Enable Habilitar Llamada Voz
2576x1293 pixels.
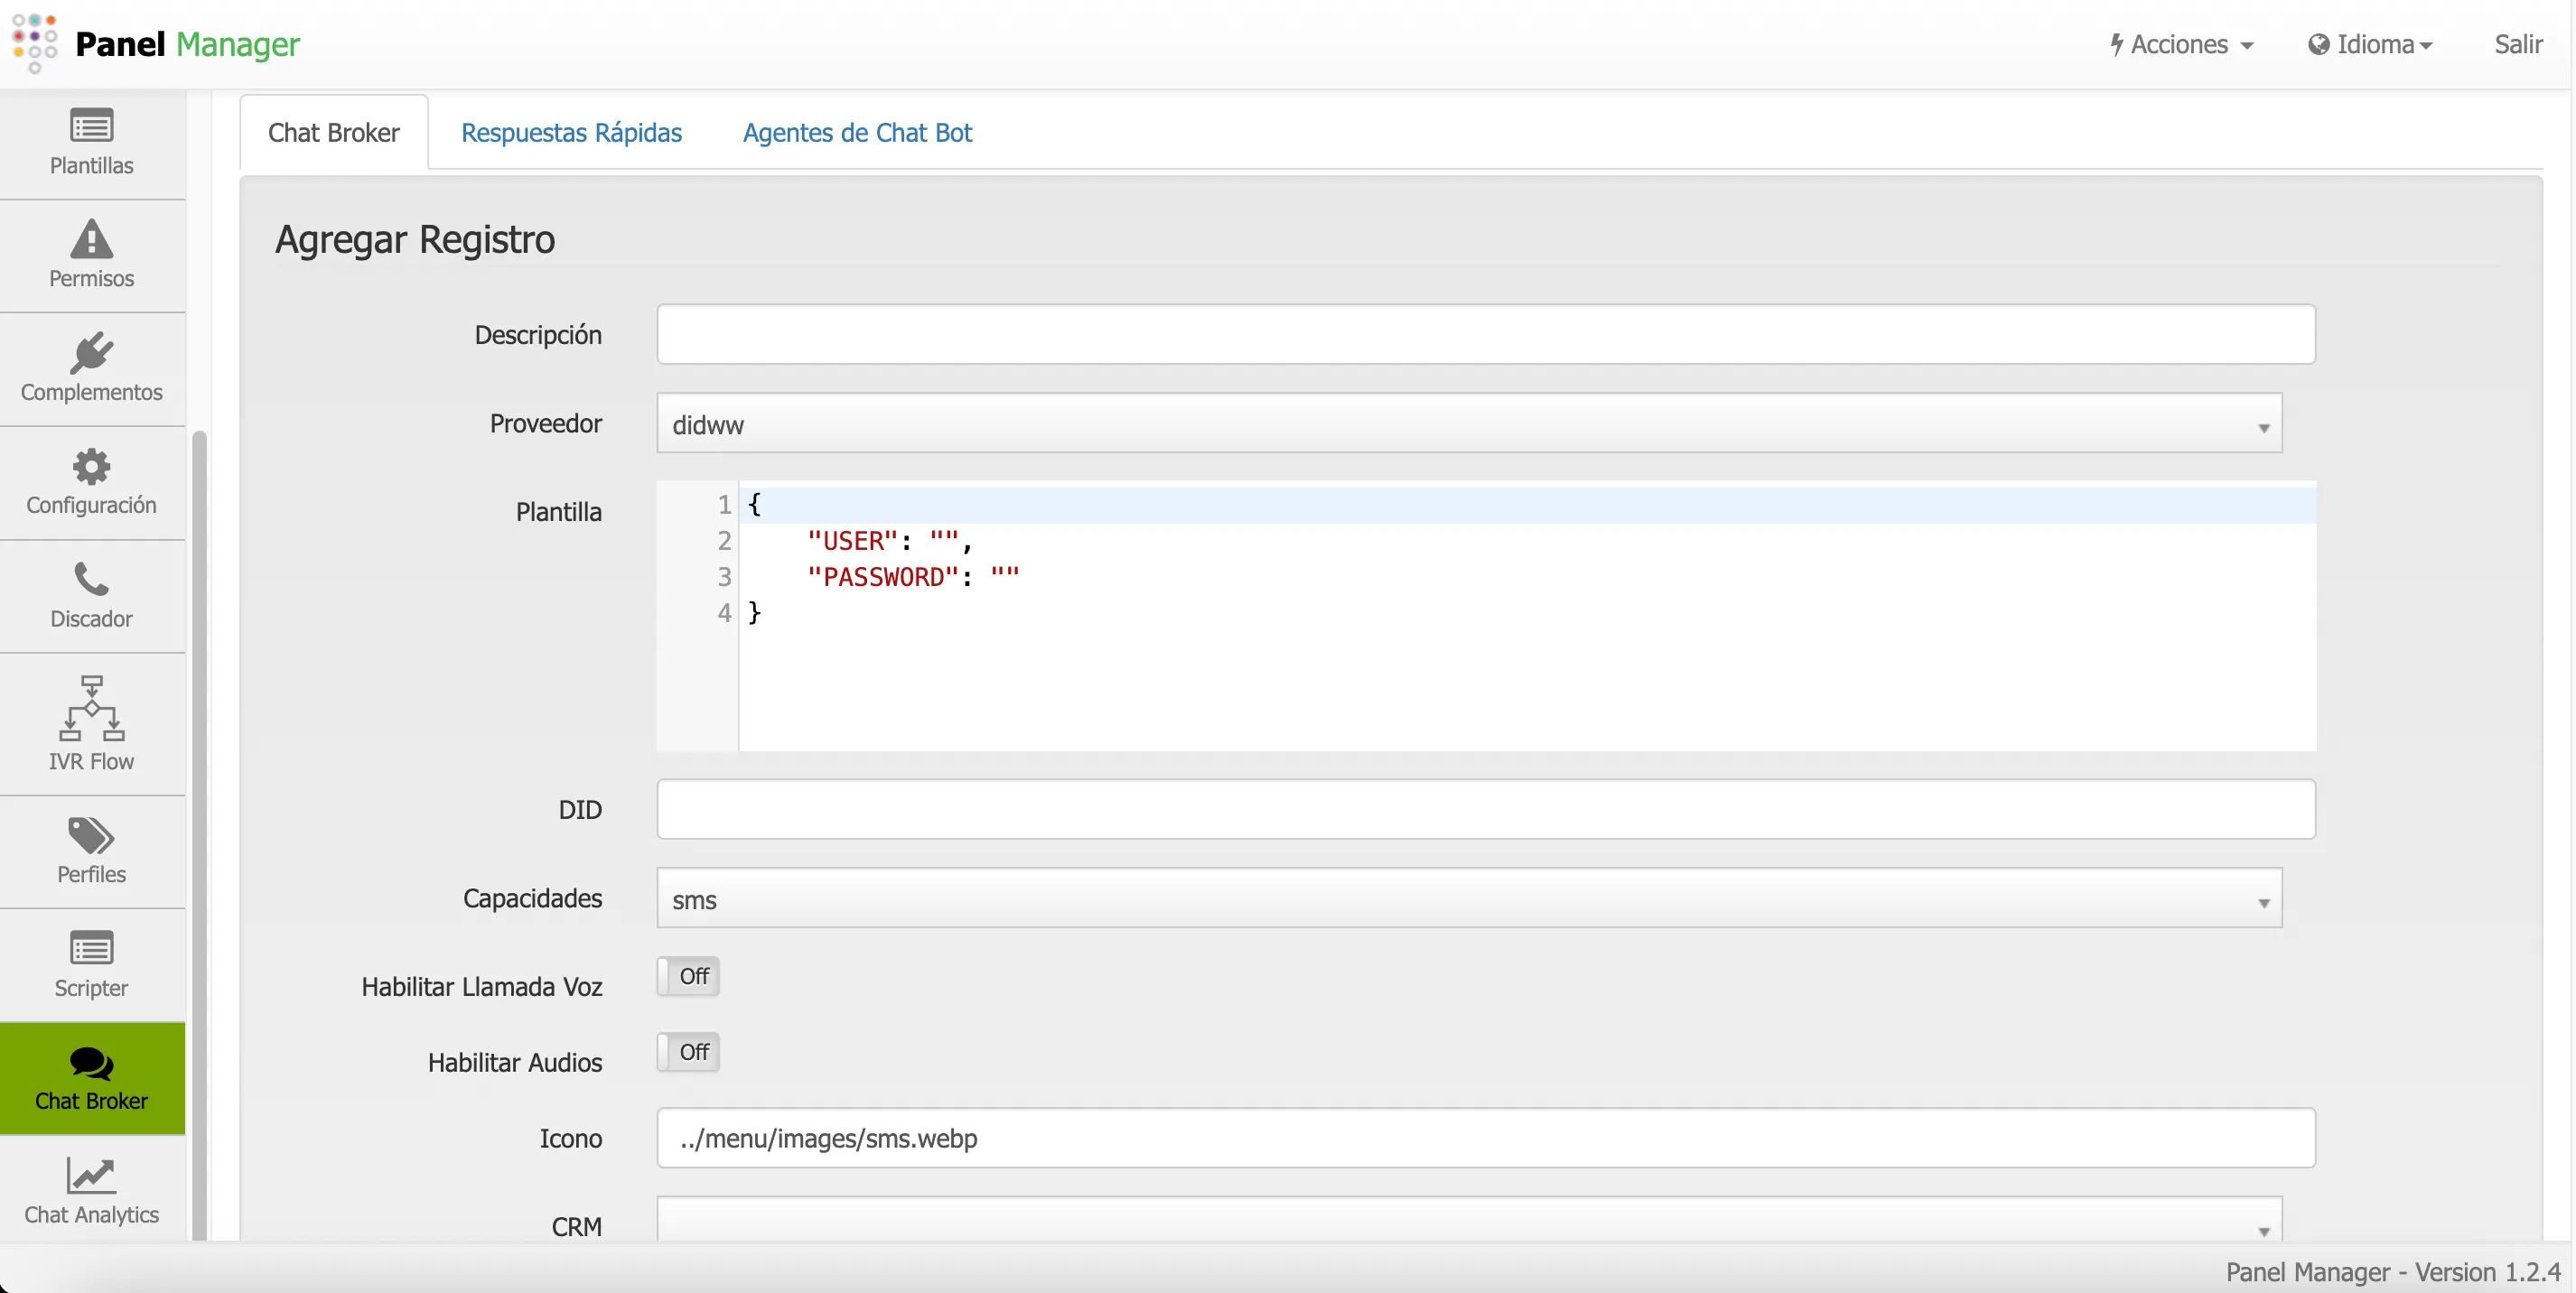coord(686,977)
